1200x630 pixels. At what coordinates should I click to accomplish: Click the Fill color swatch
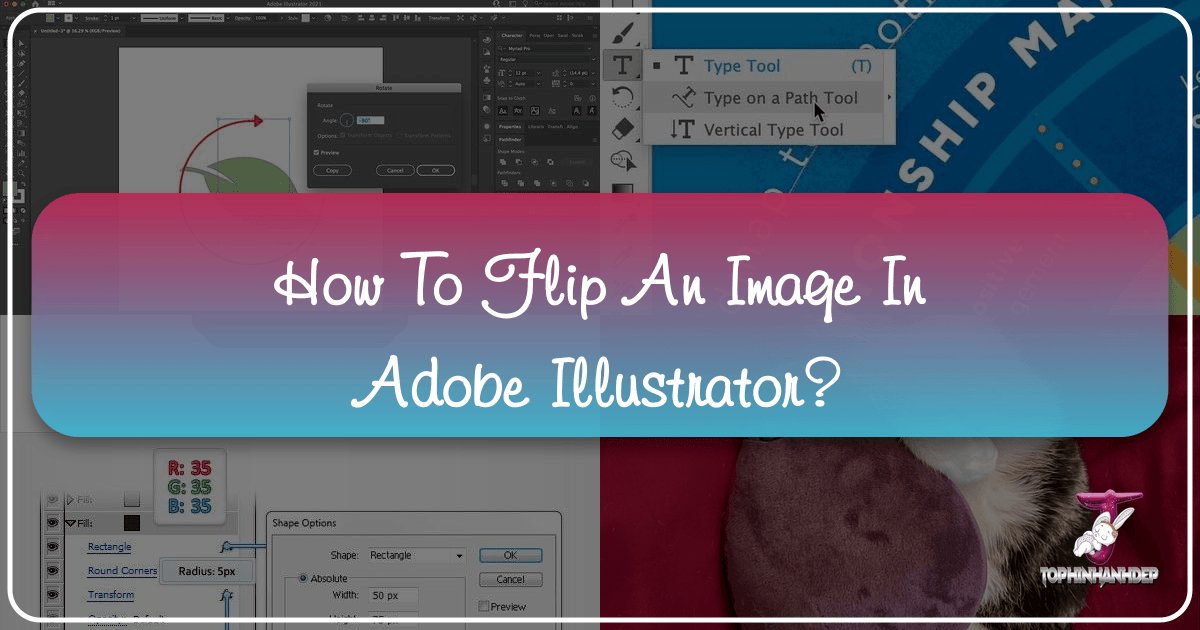130,522
